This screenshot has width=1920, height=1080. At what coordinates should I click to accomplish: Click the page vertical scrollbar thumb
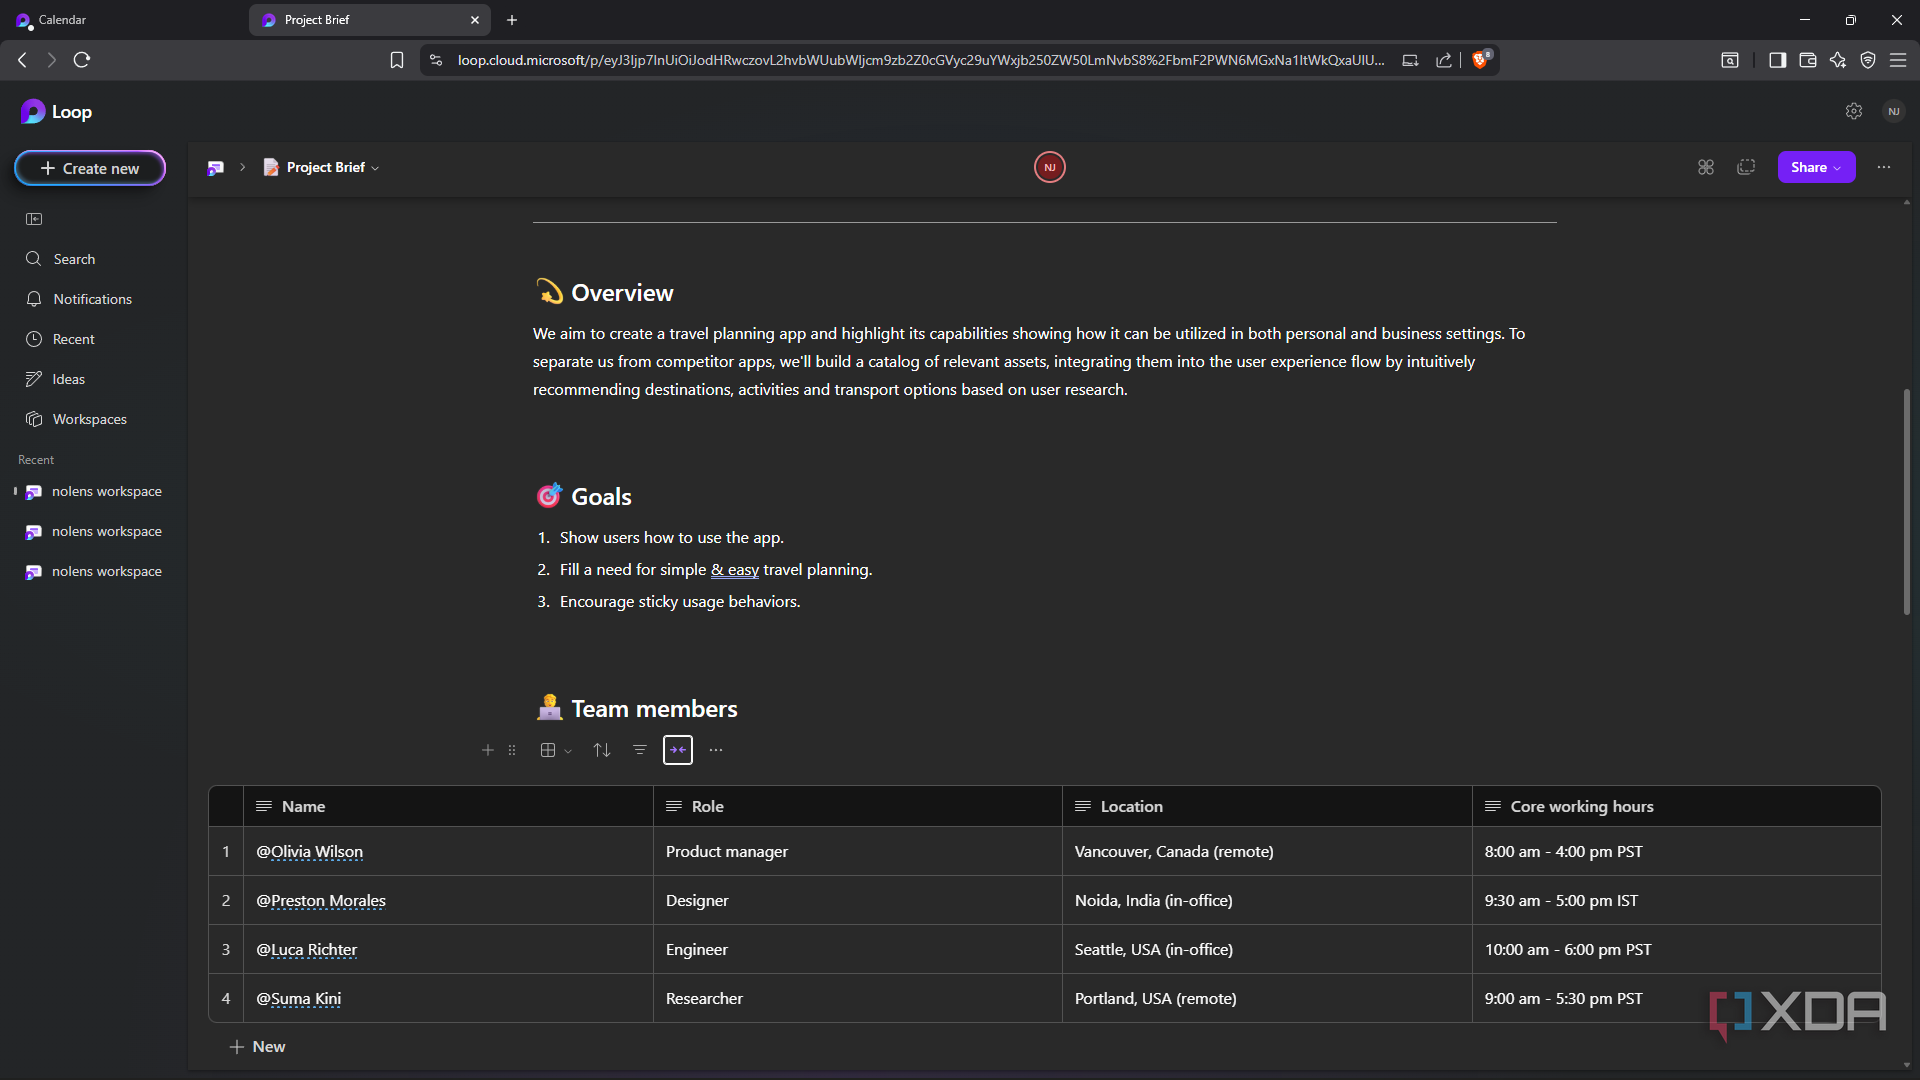coord(1906,500)
